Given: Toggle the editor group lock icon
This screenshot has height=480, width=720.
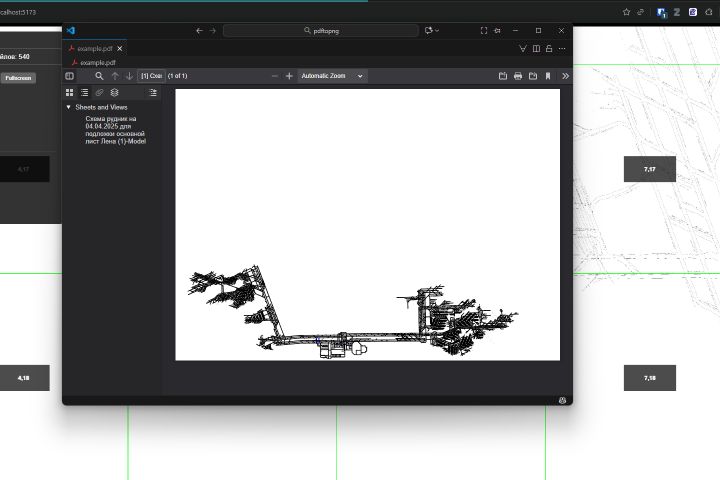Looking at the screenshot, I should pyautogui.click(x=549, y=48).
